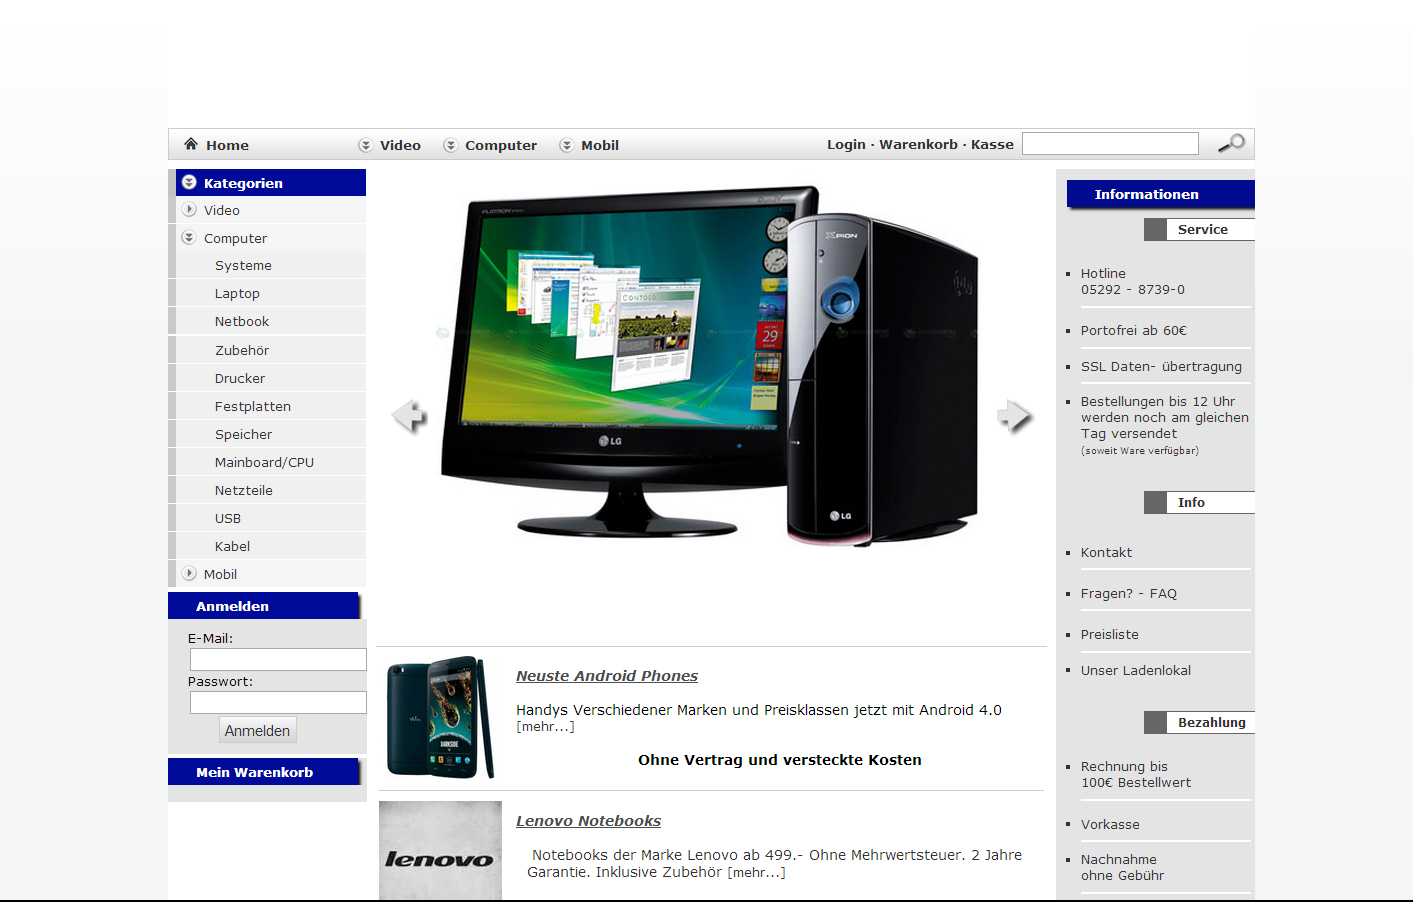Select Festplatten subcategory

click(x=253, y=406)
